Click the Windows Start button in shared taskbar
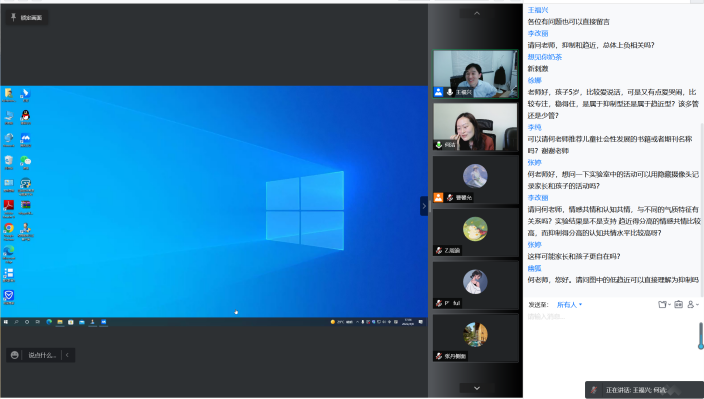The image size is (704, 399). click(6, 322)
